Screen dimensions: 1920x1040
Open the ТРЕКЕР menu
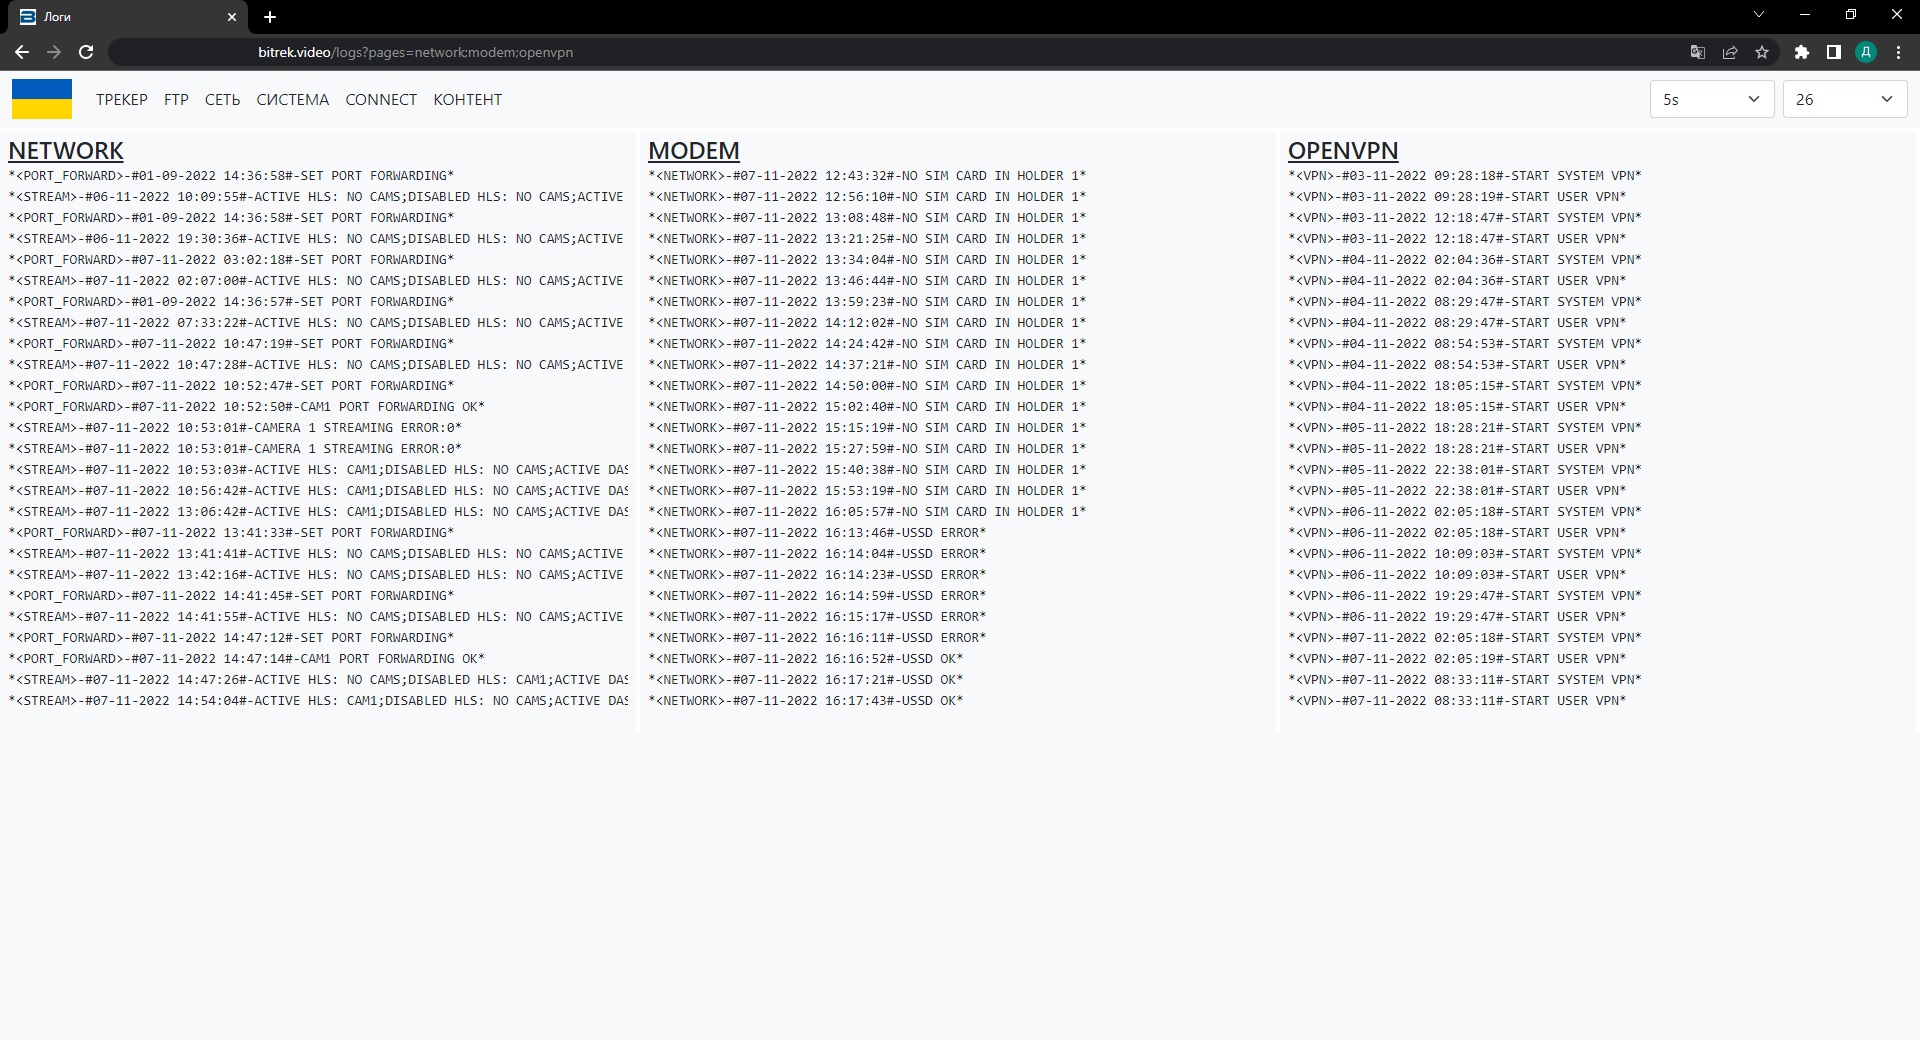[x=122, y=100]
